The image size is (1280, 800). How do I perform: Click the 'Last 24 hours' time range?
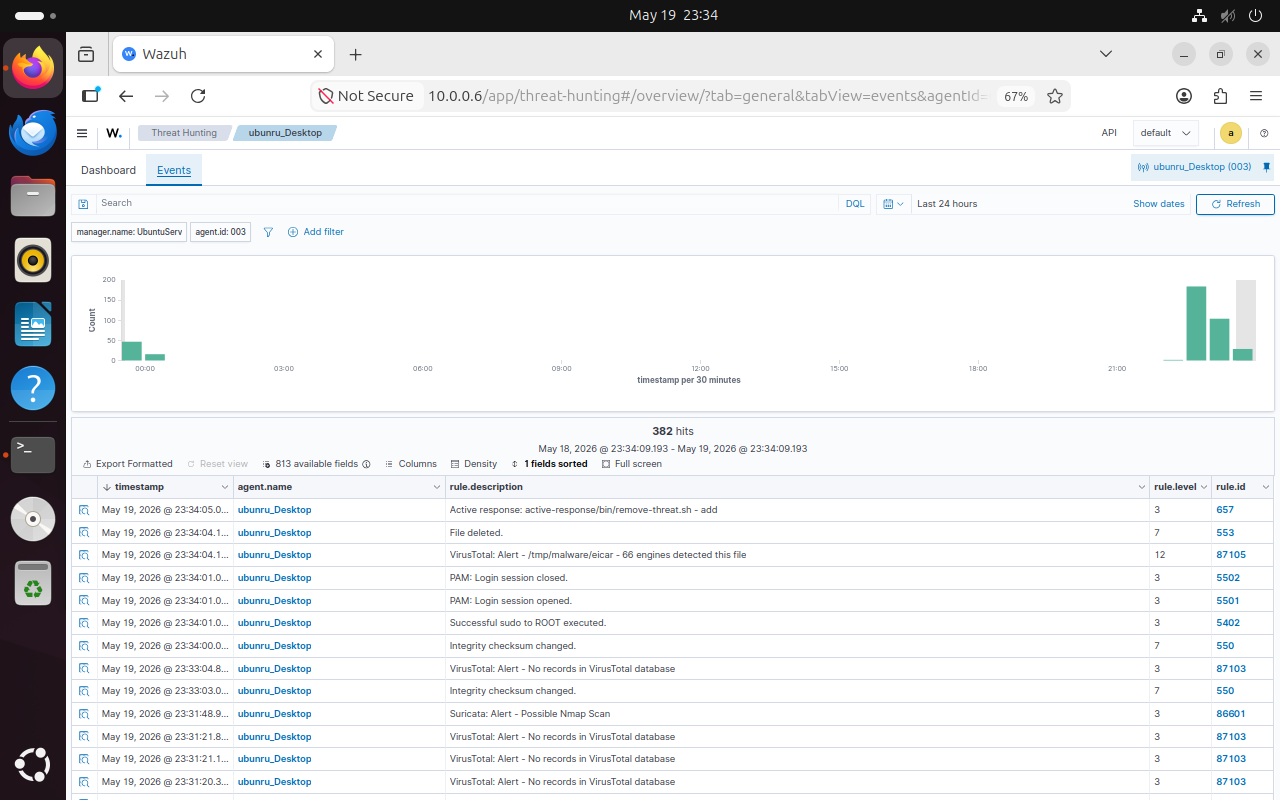(x=947, y=204)
